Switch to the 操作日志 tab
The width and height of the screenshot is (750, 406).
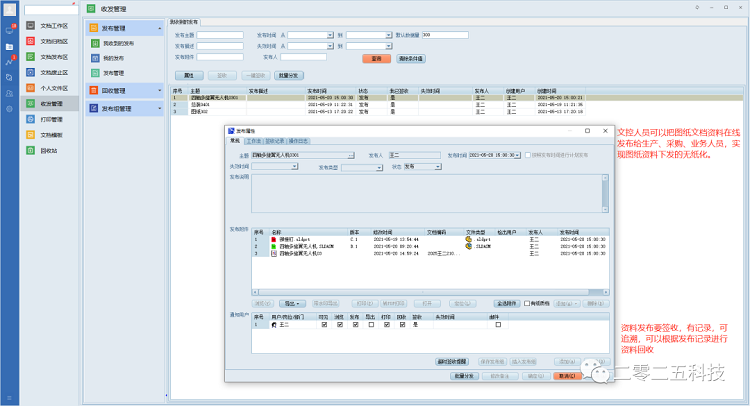[x=298, y=141]
